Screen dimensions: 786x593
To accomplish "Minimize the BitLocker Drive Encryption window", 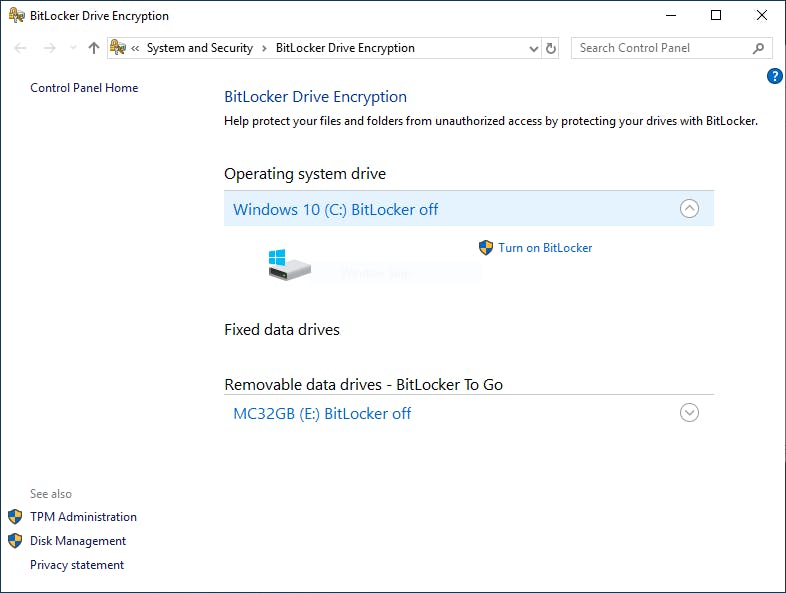I will [x=671, y=15].
